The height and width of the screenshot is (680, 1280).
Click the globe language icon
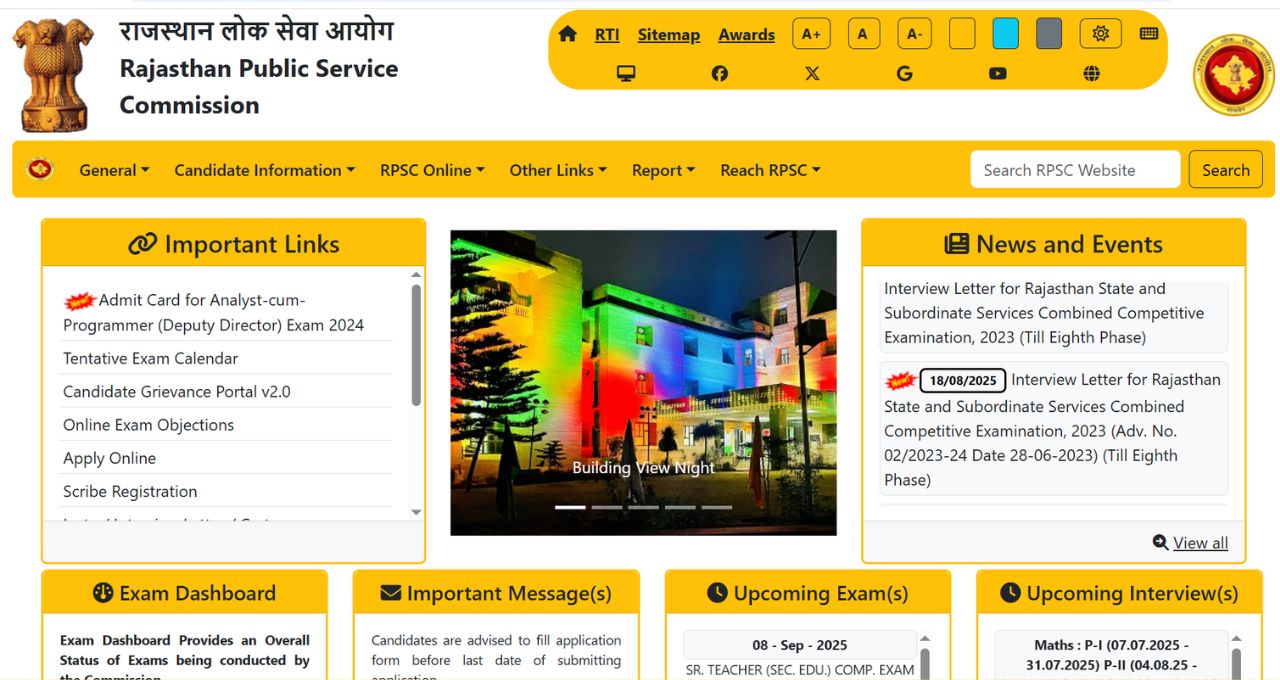coord(1091,73)
